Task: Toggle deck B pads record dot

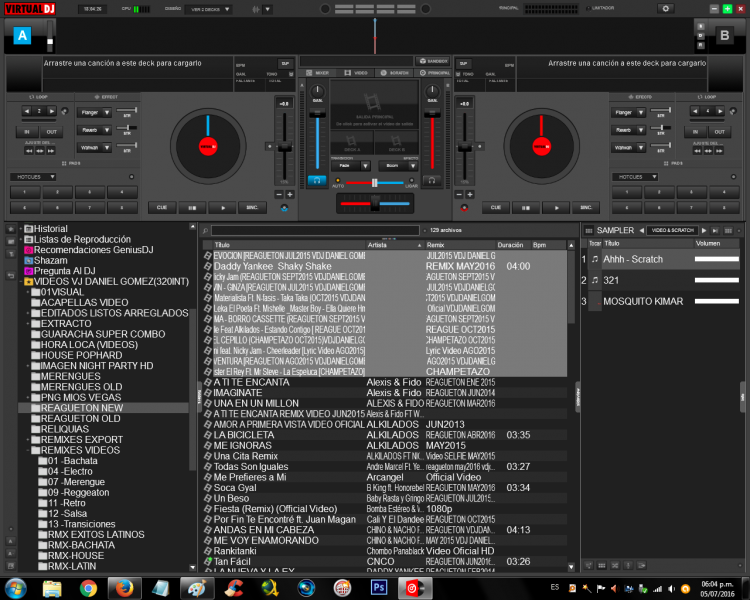Action: click(733, 177)
